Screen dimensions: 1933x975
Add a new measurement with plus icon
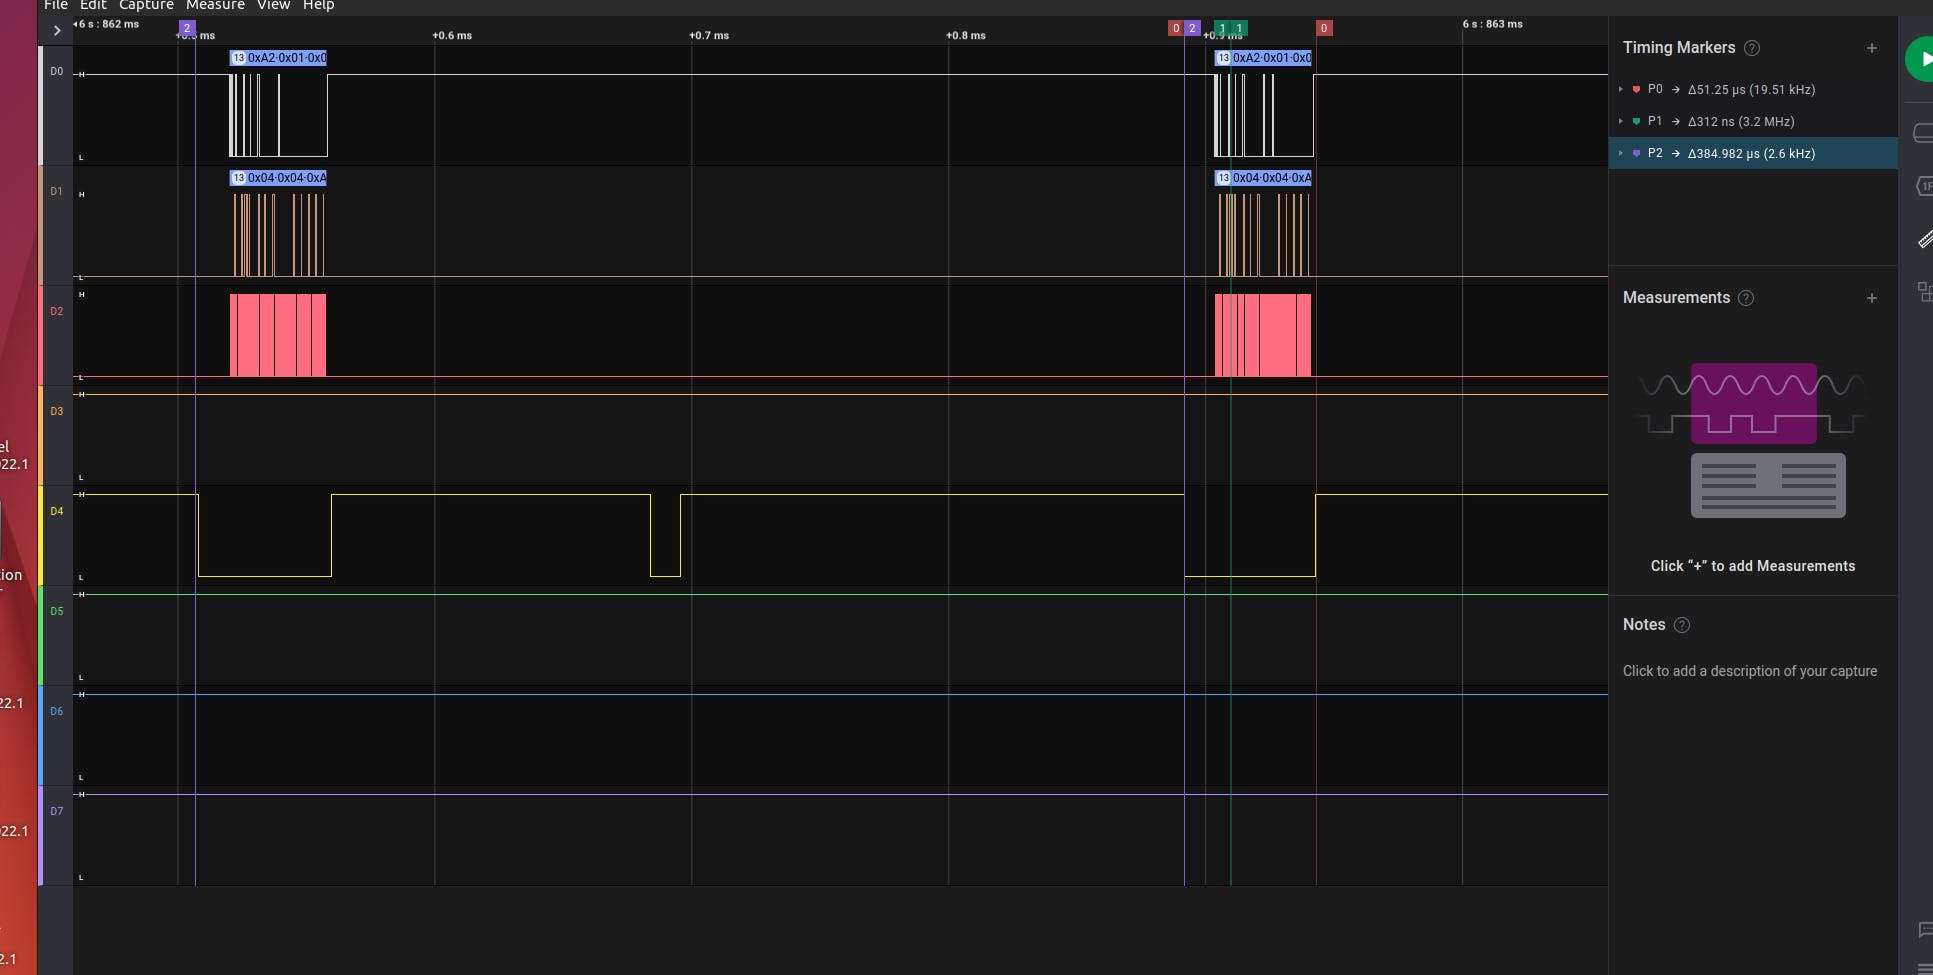pos(1872,298)
